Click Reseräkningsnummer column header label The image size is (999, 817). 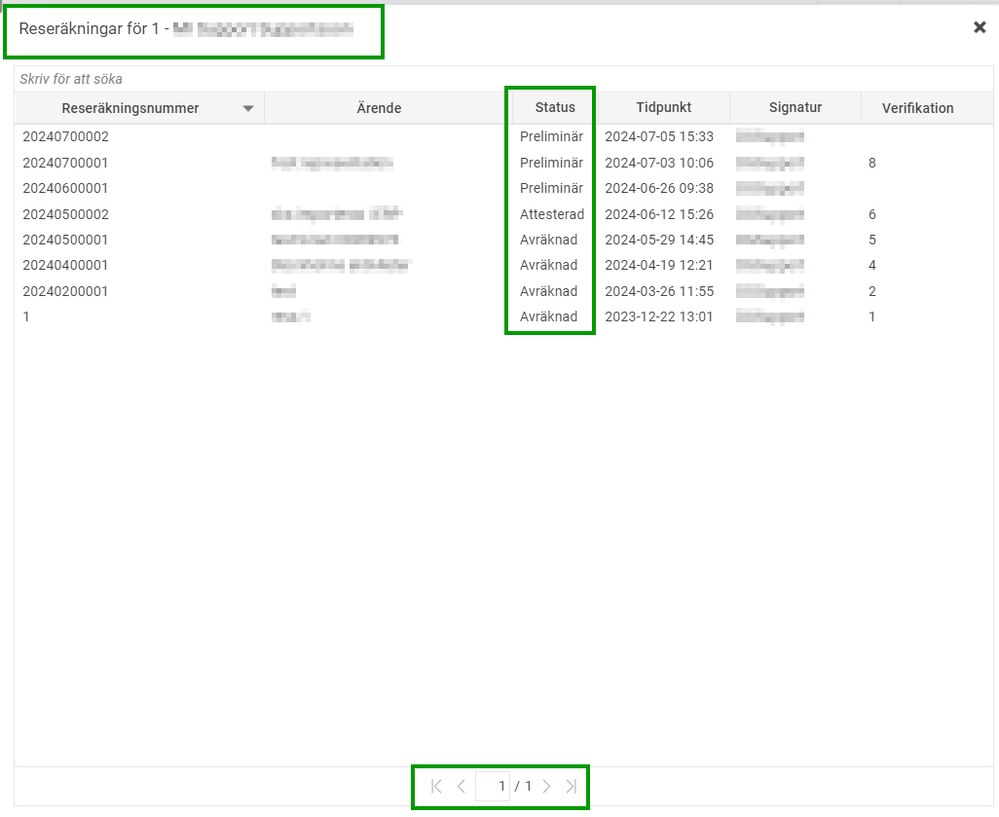point(130,108)
